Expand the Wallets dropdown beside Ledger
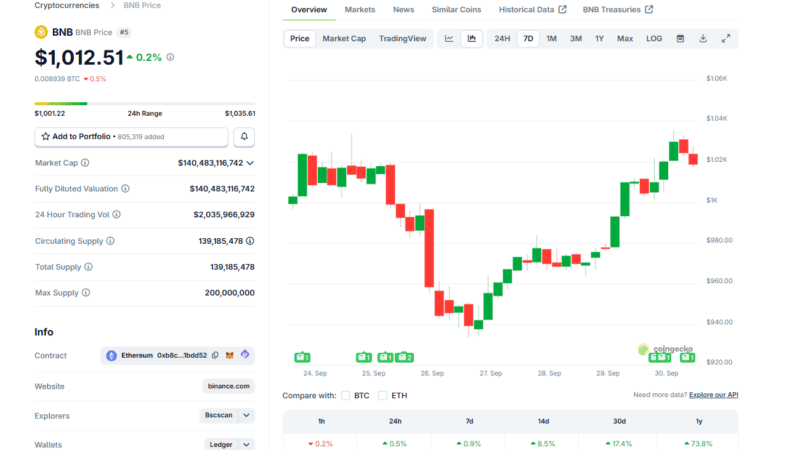Viewport: 800px width, 450px height. coord(247,444)
